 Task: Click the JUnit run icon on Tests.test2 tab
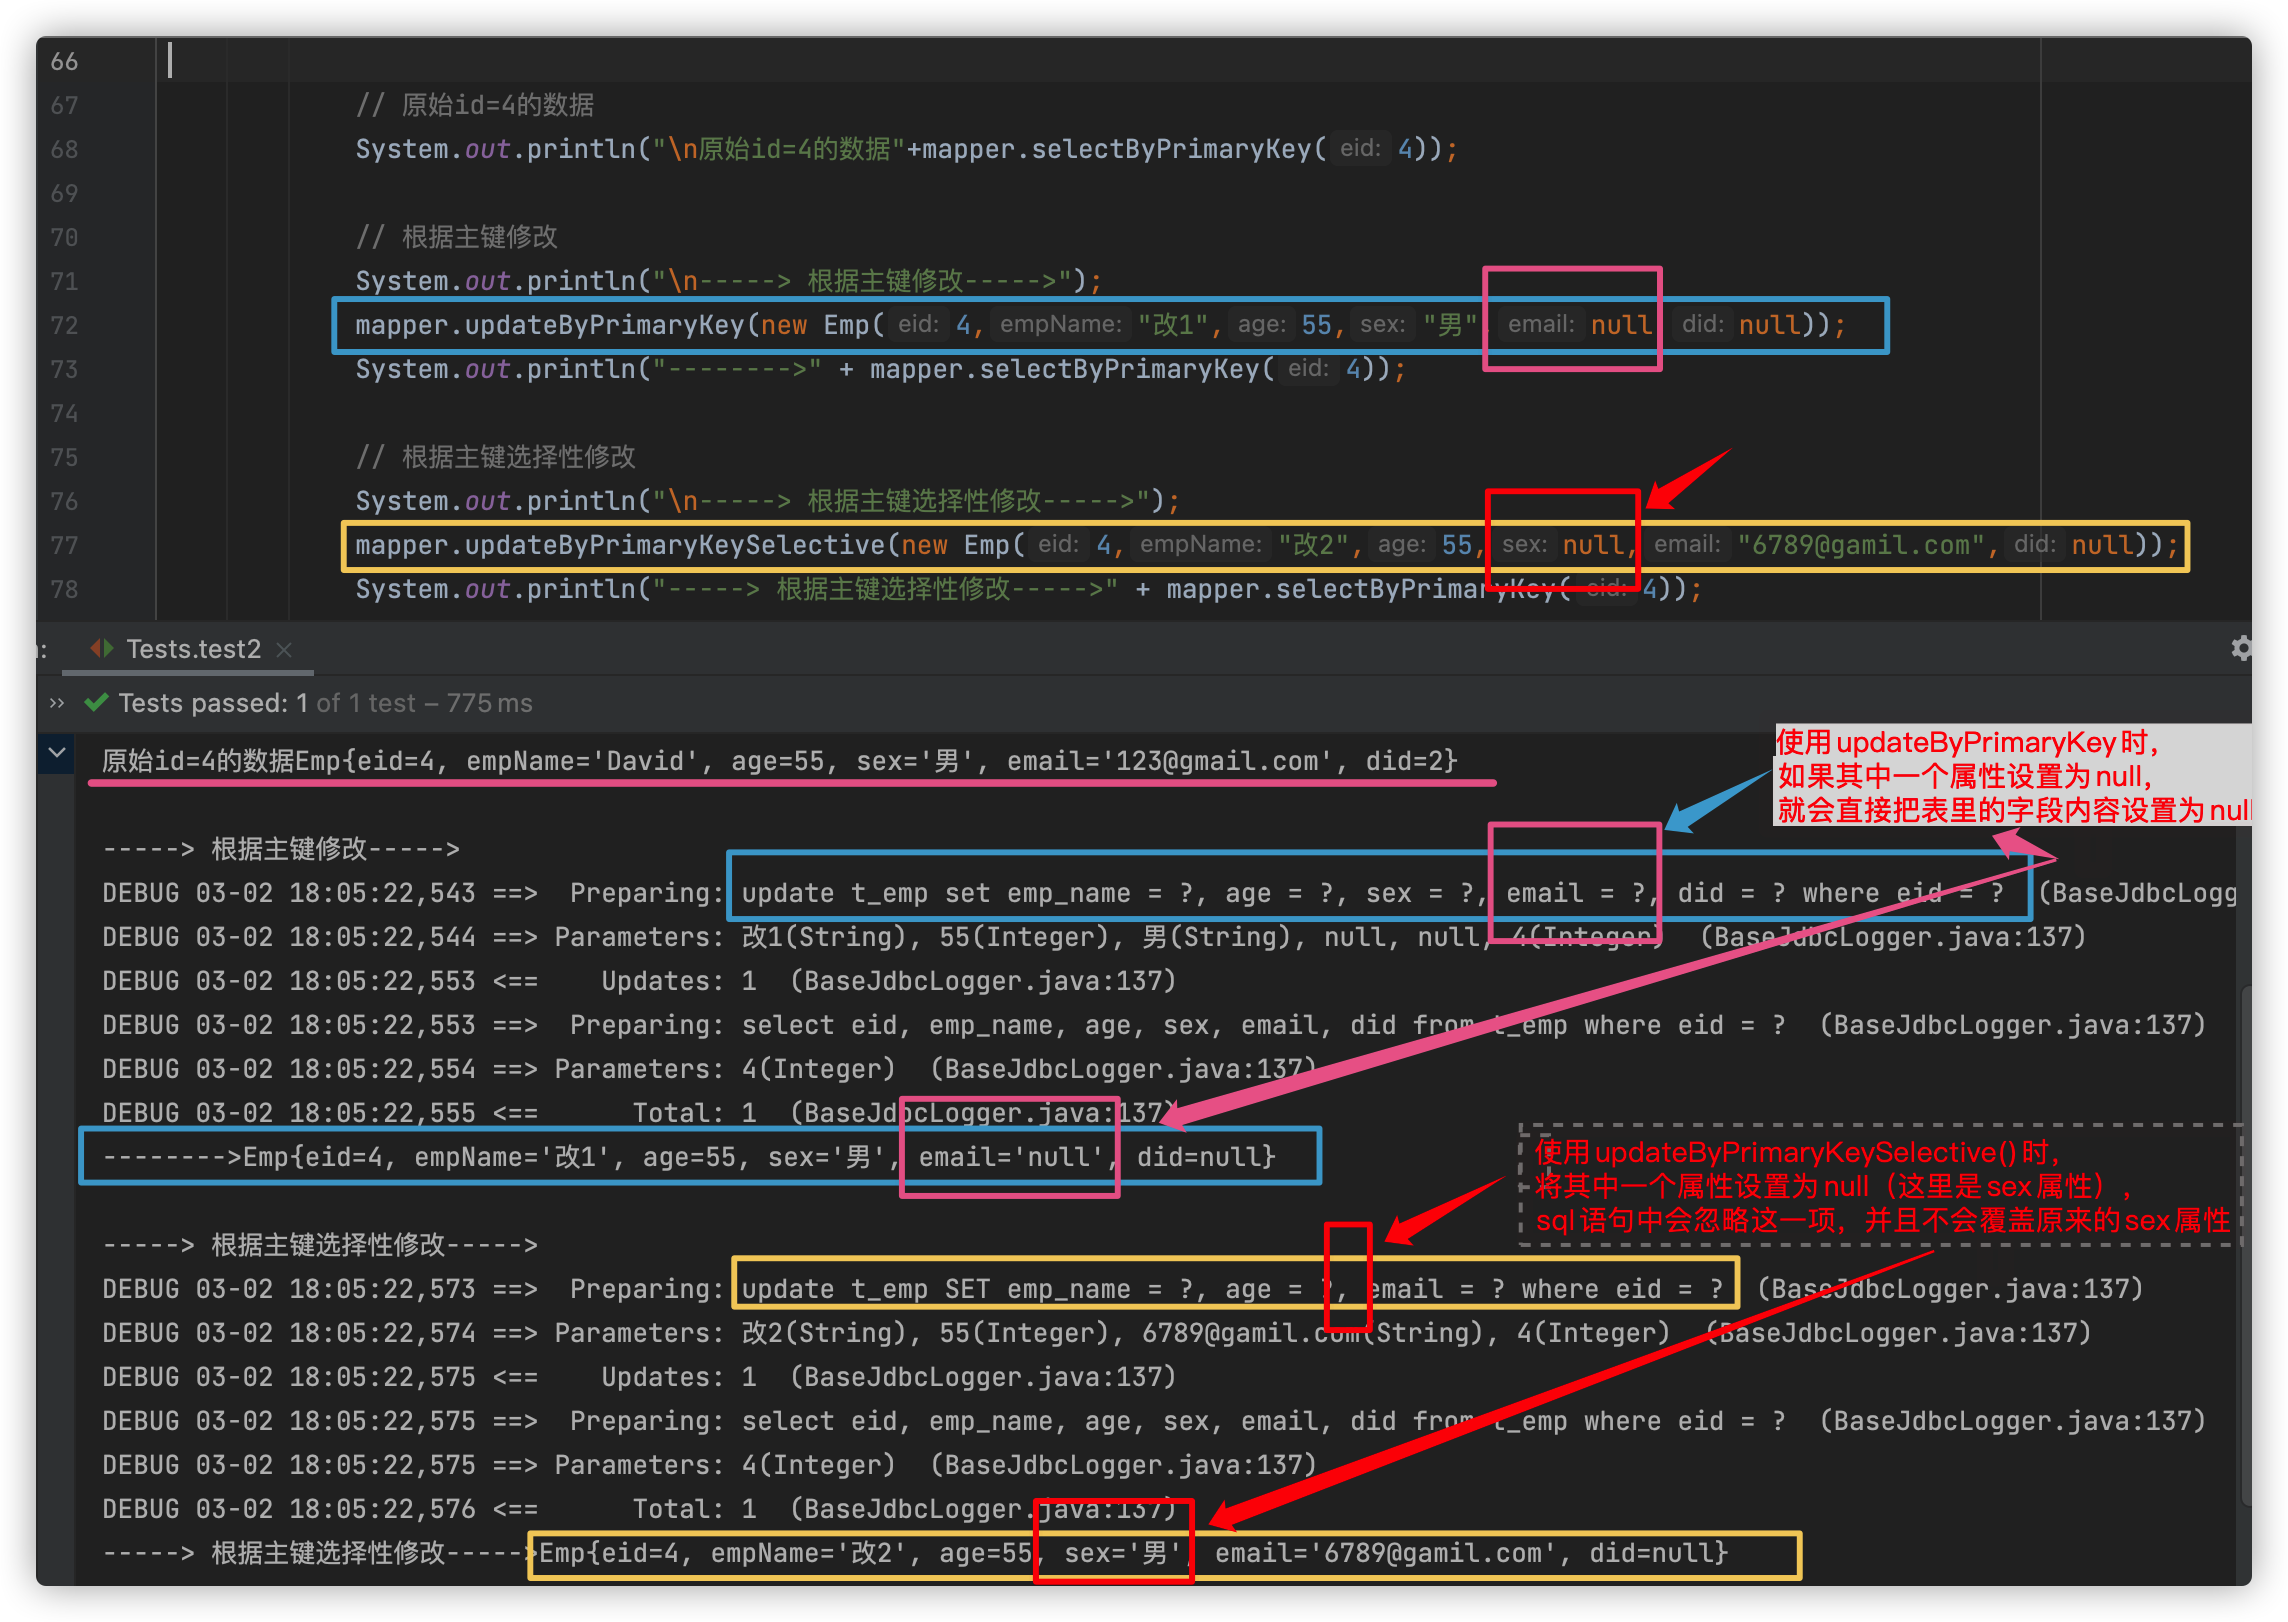103,648
